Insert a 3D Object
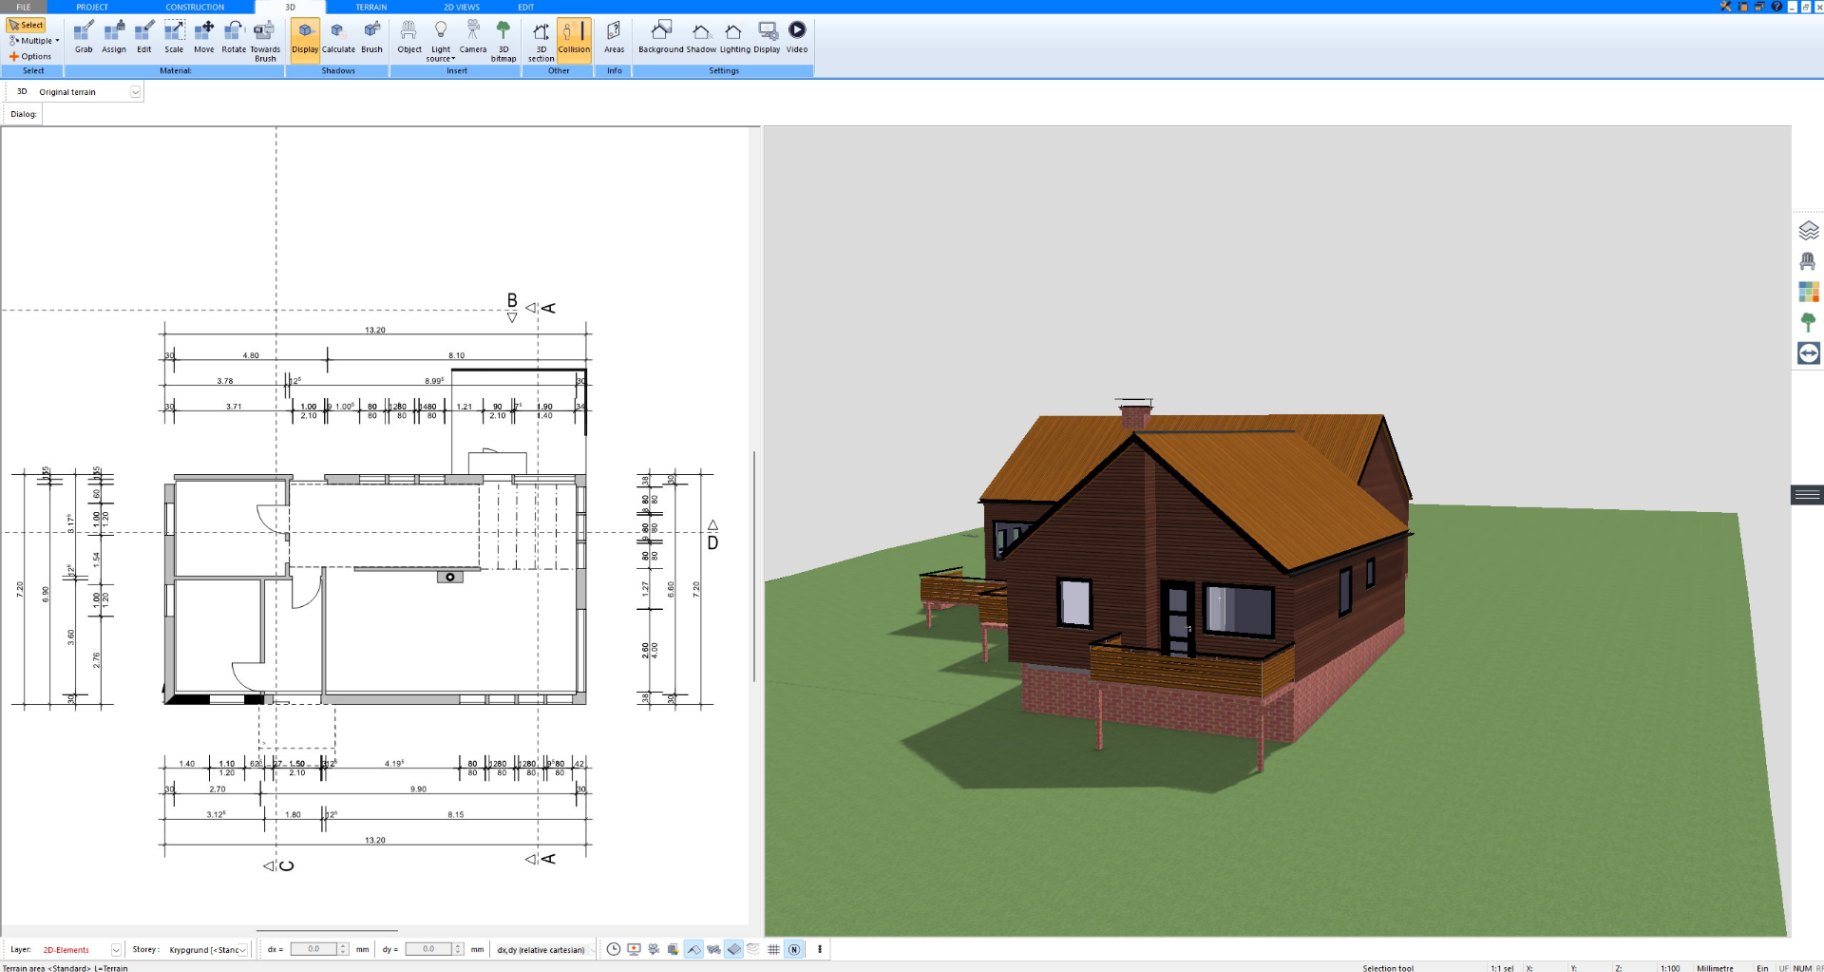The width and height of the screenshot is (1824, 972). (409, 37)
